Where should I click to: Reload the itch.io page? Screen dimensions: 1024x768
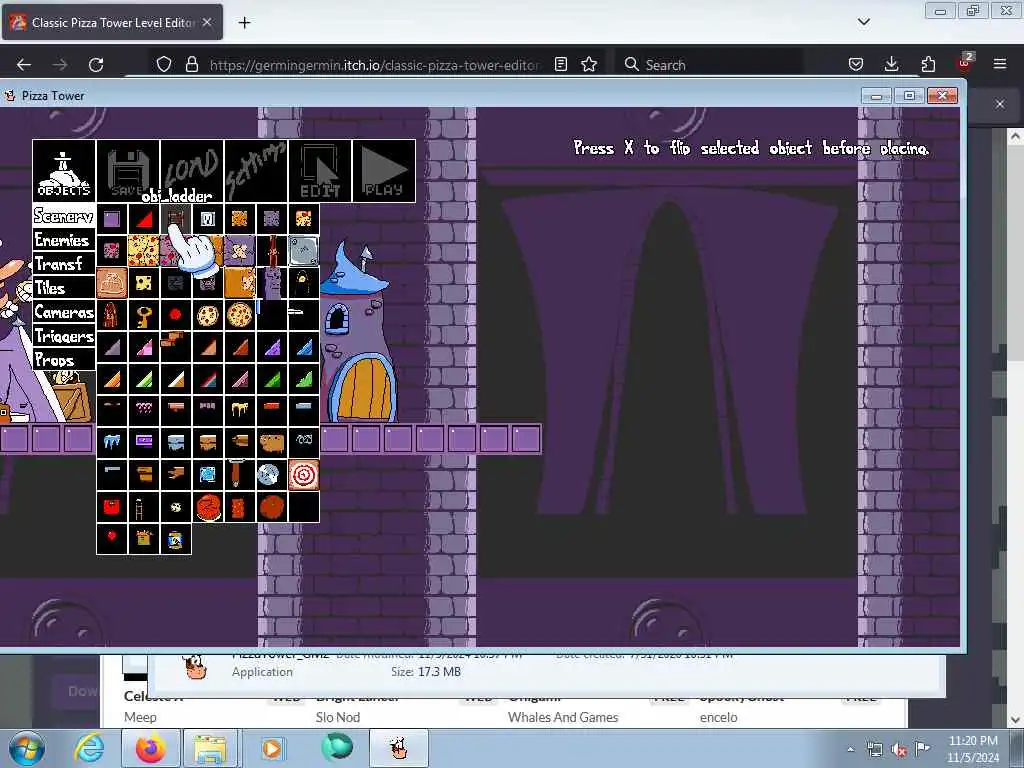[96, 65]
